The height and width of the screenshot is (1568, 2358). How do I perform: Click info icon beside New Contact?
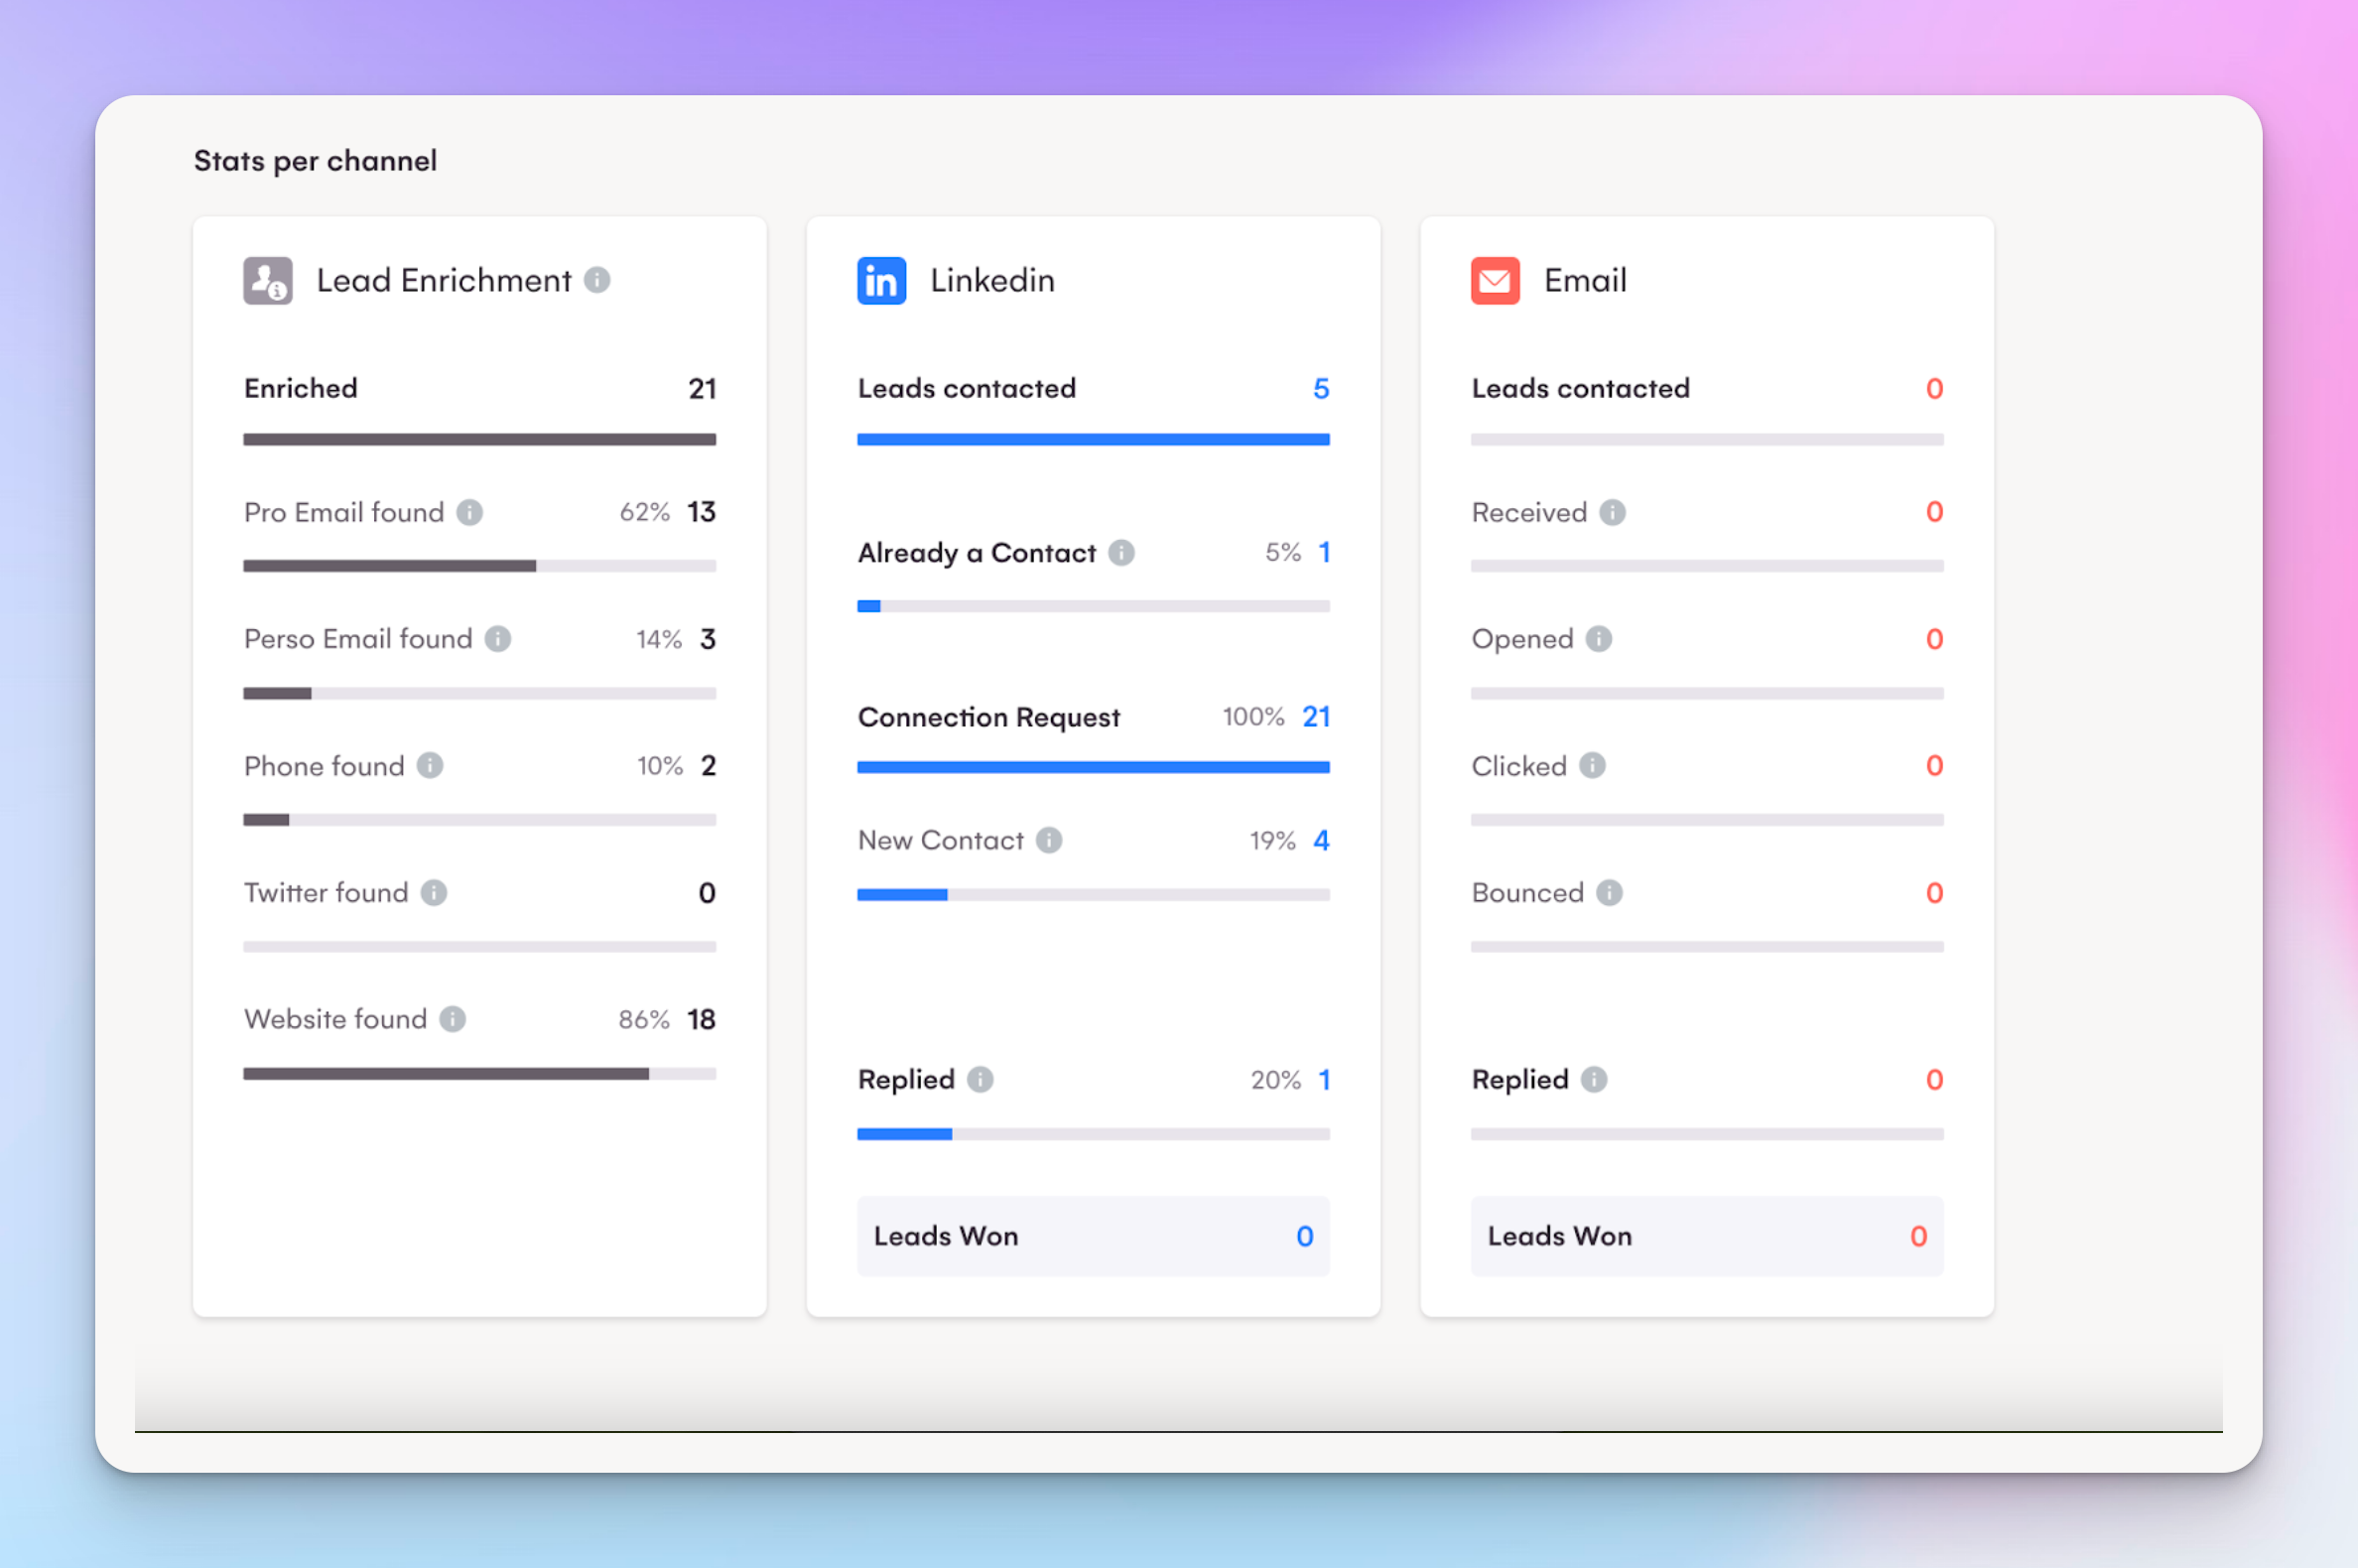pos(1048,840)
